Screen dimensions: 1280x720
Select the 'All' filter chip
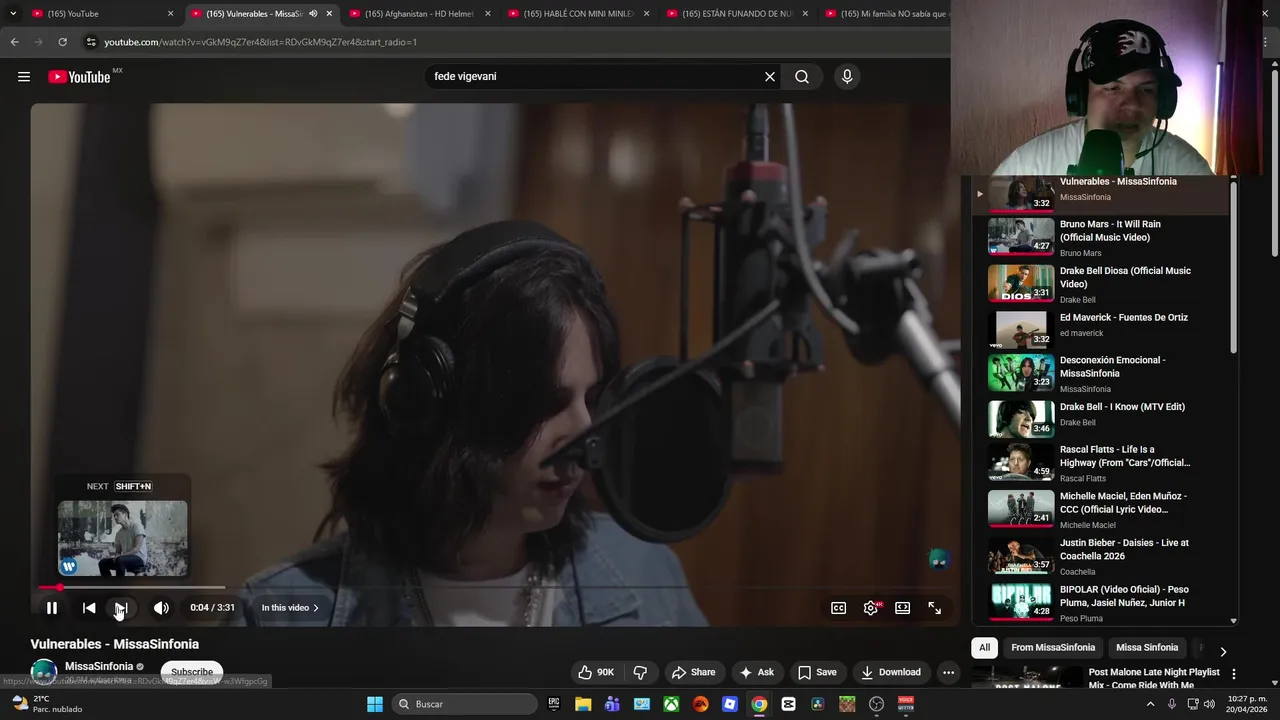click(x=984, y=647)
